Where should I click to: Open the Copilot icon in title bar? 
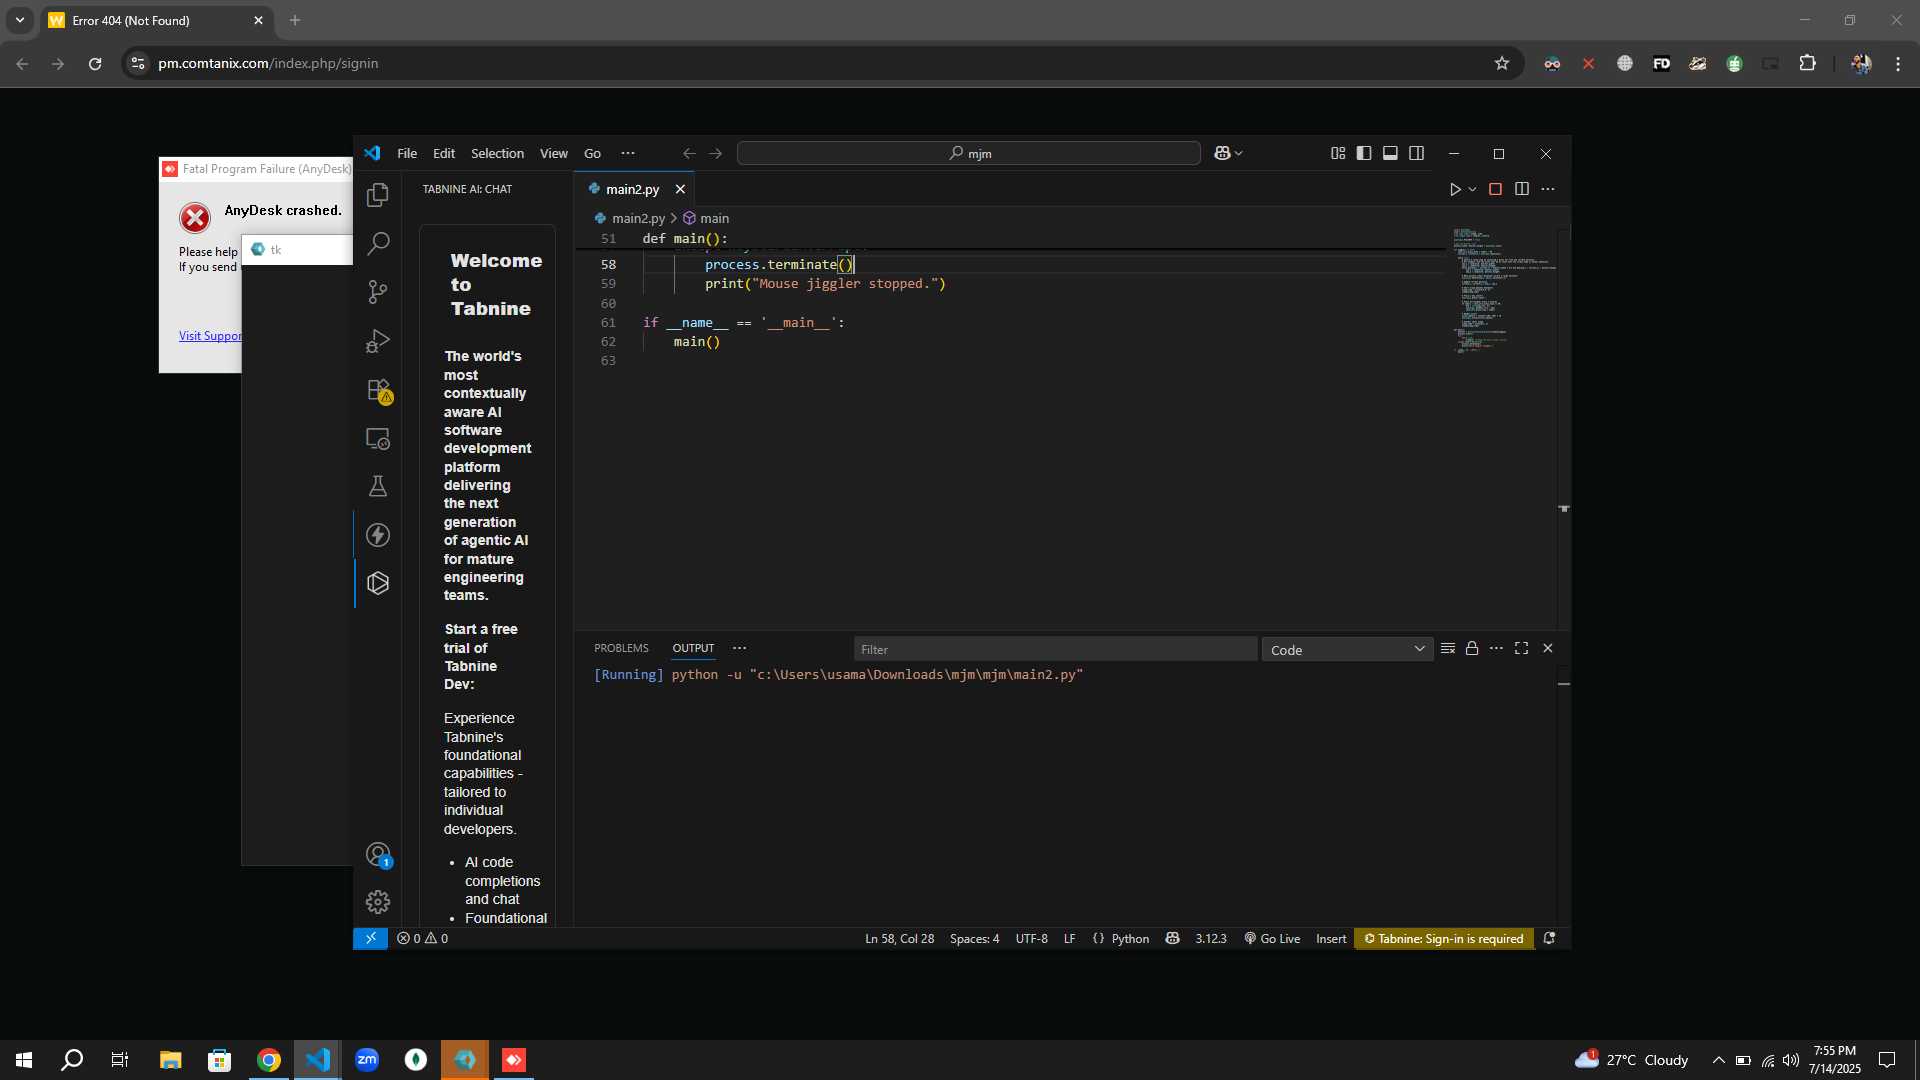(1222, 153)
